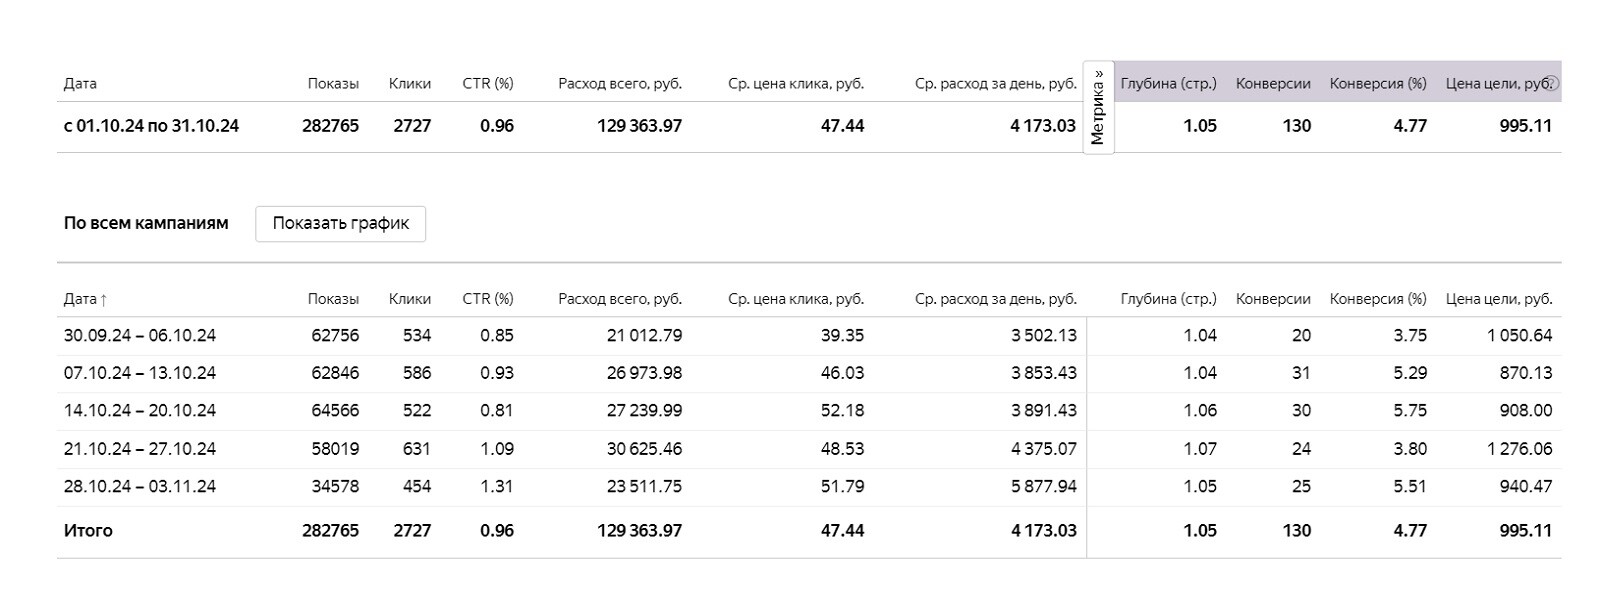
Task: Click lower table Цена цели, руб. header
Action: tap(1499, 299)
